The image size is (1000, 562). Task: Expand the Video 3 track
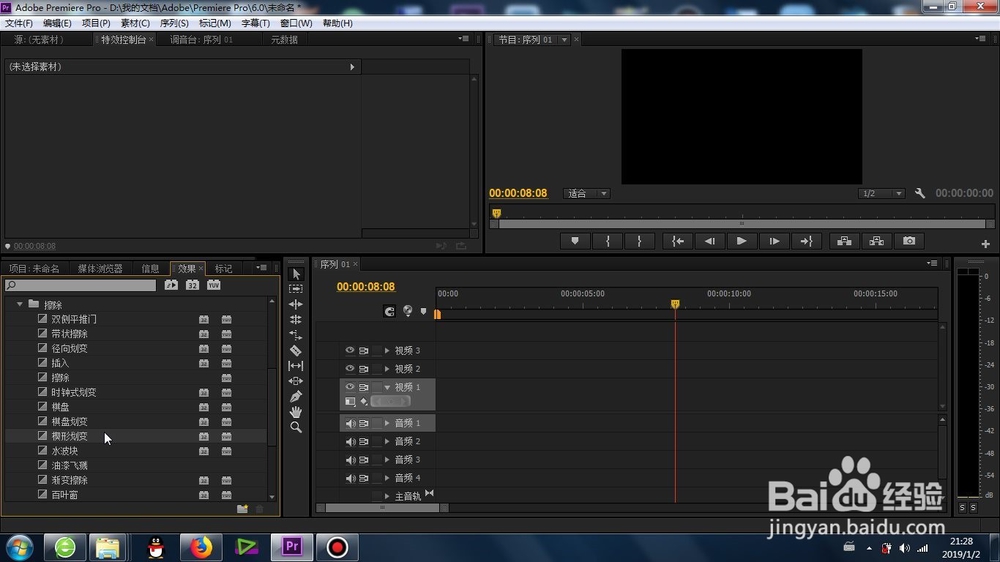coord(386,350)
